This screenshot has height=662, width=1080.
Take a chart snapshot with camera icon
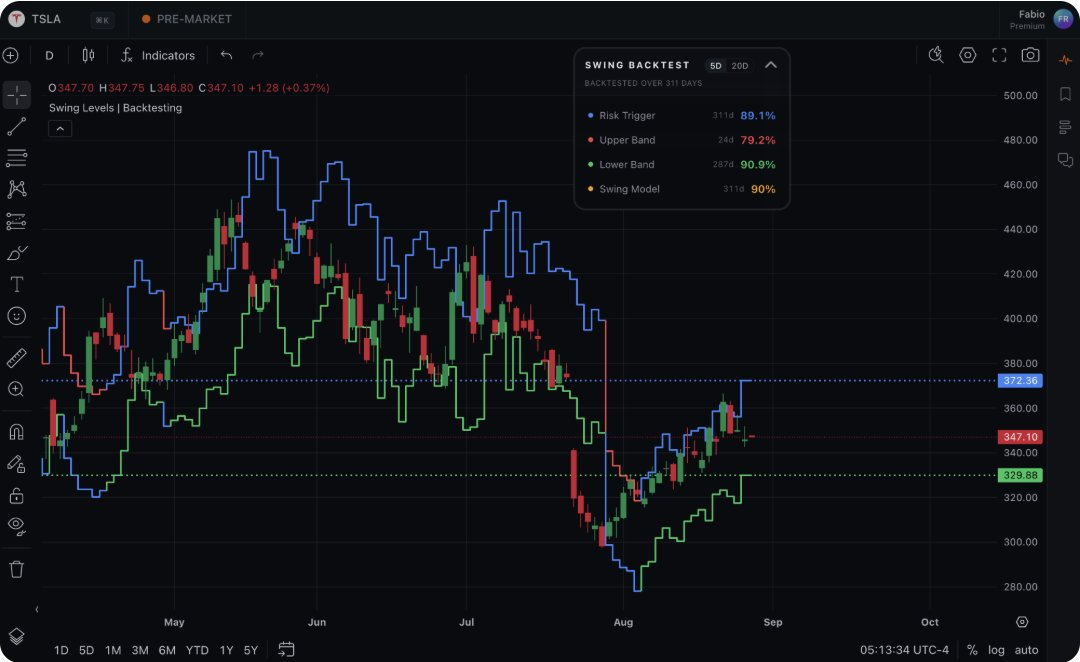point(1030,55)
